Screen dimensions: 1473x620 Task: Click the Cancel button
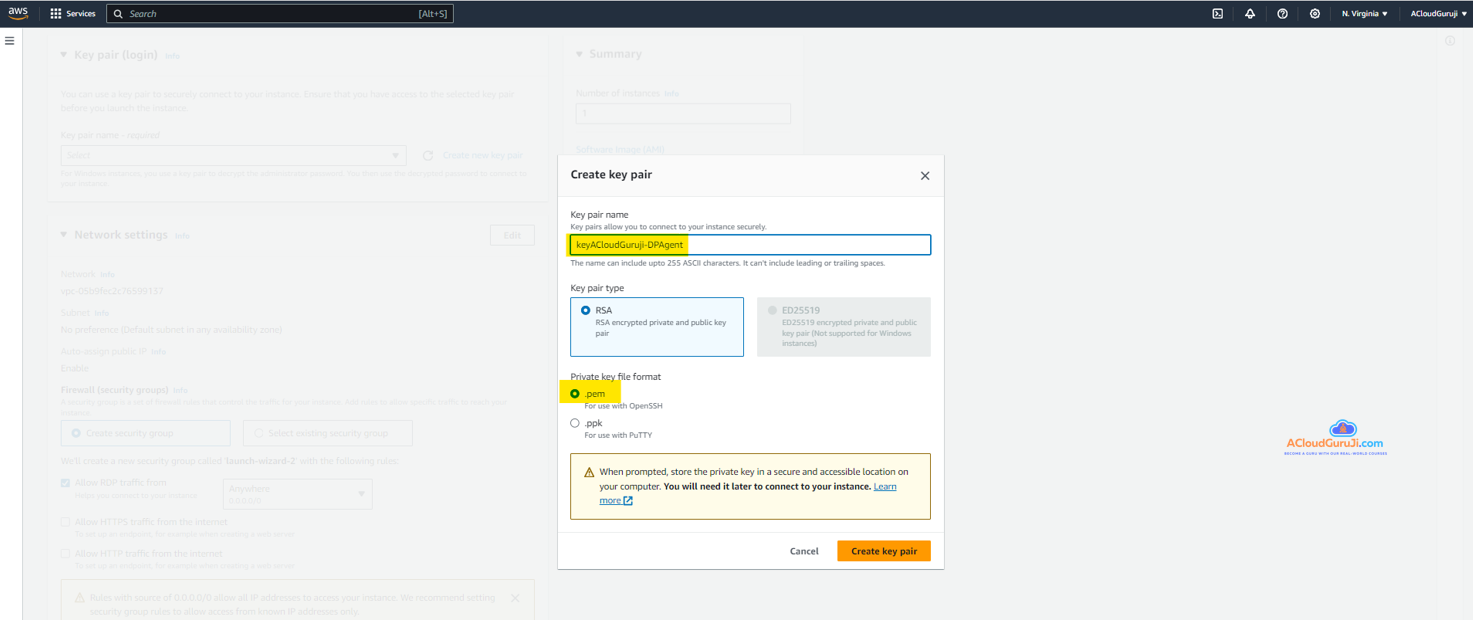click(x=804, y=551)
